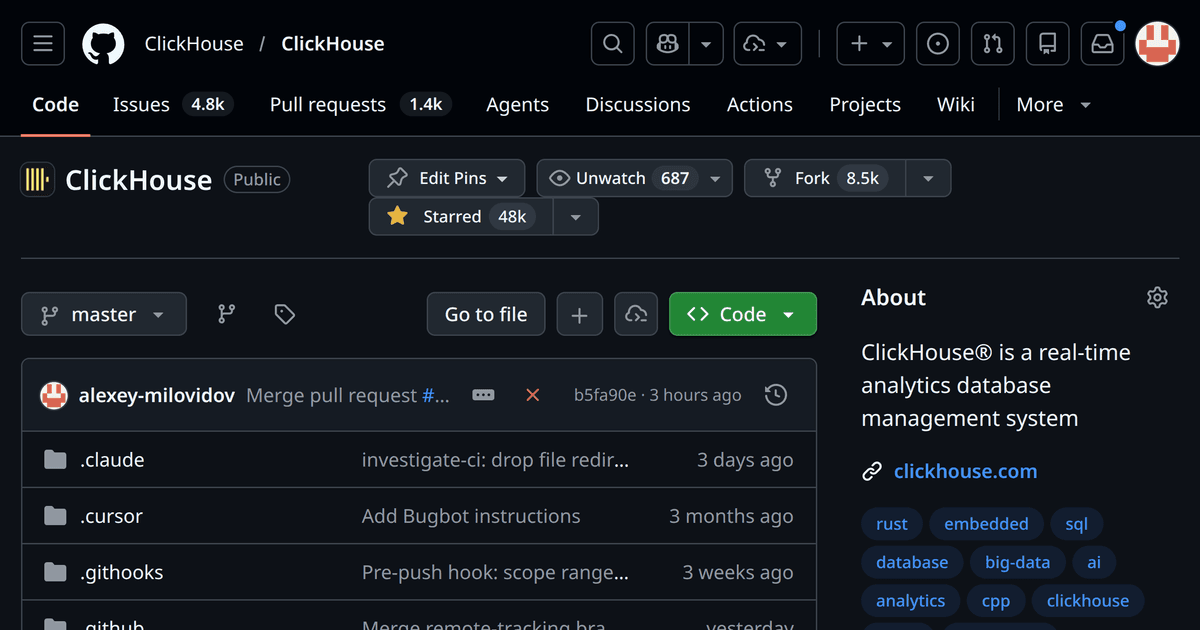This screenshot has height=630, width=1200.
Task: Switch to the Wiki tab
Action: (x=956, y=104)
